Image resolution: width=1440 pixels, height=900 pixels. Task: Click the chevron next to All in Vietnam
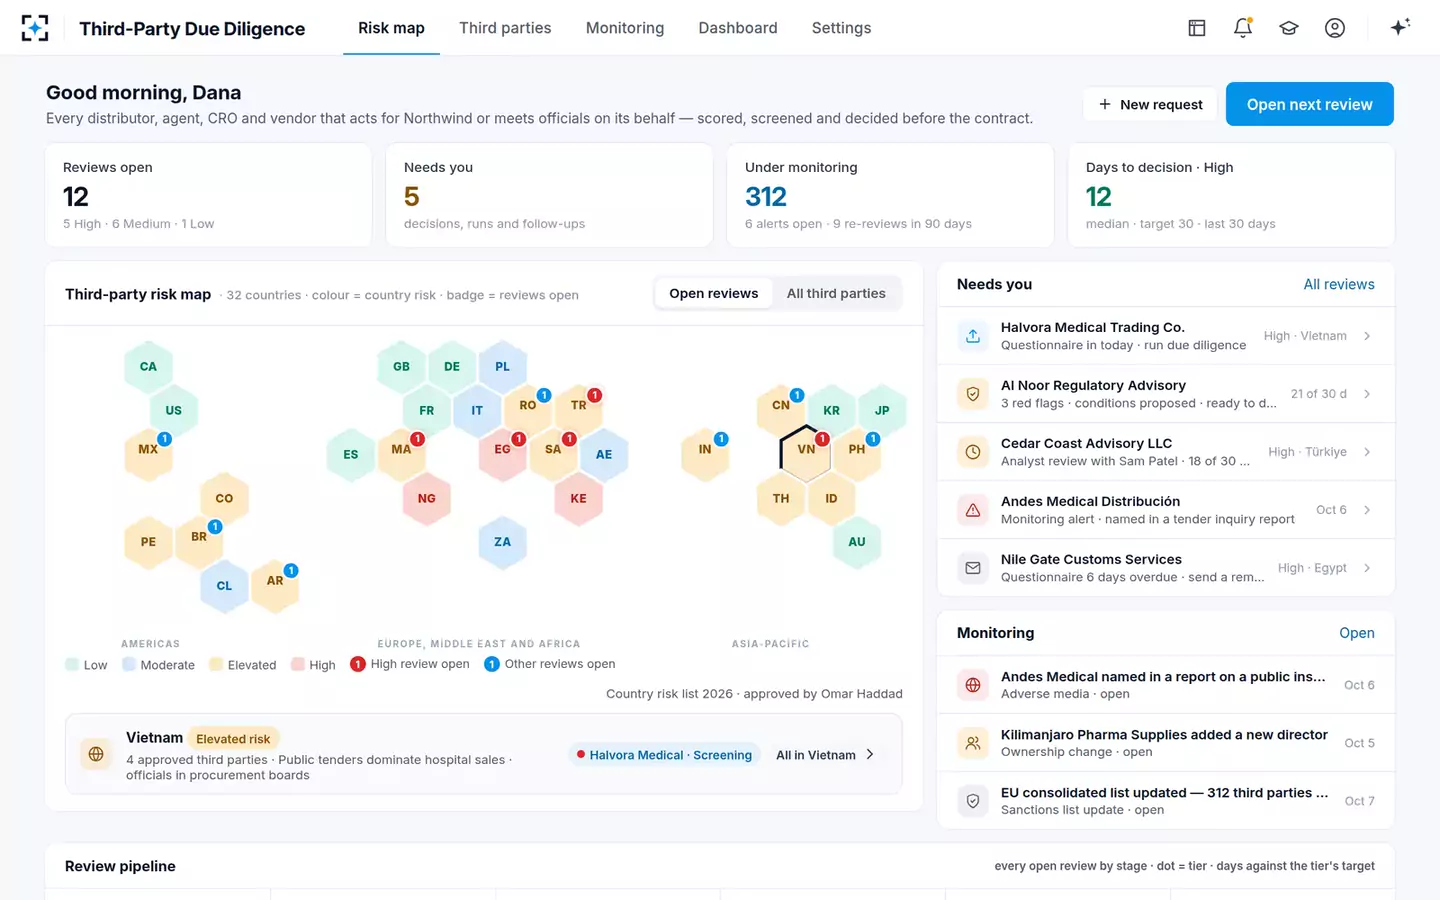[870, 754]
